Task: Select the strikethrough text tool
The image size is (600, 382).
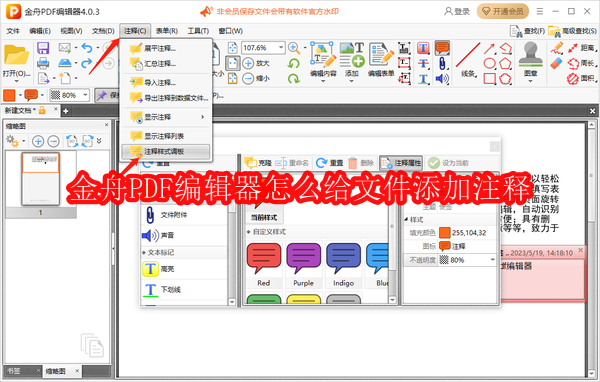Action: pyautogui.click(x=423, y=63)
